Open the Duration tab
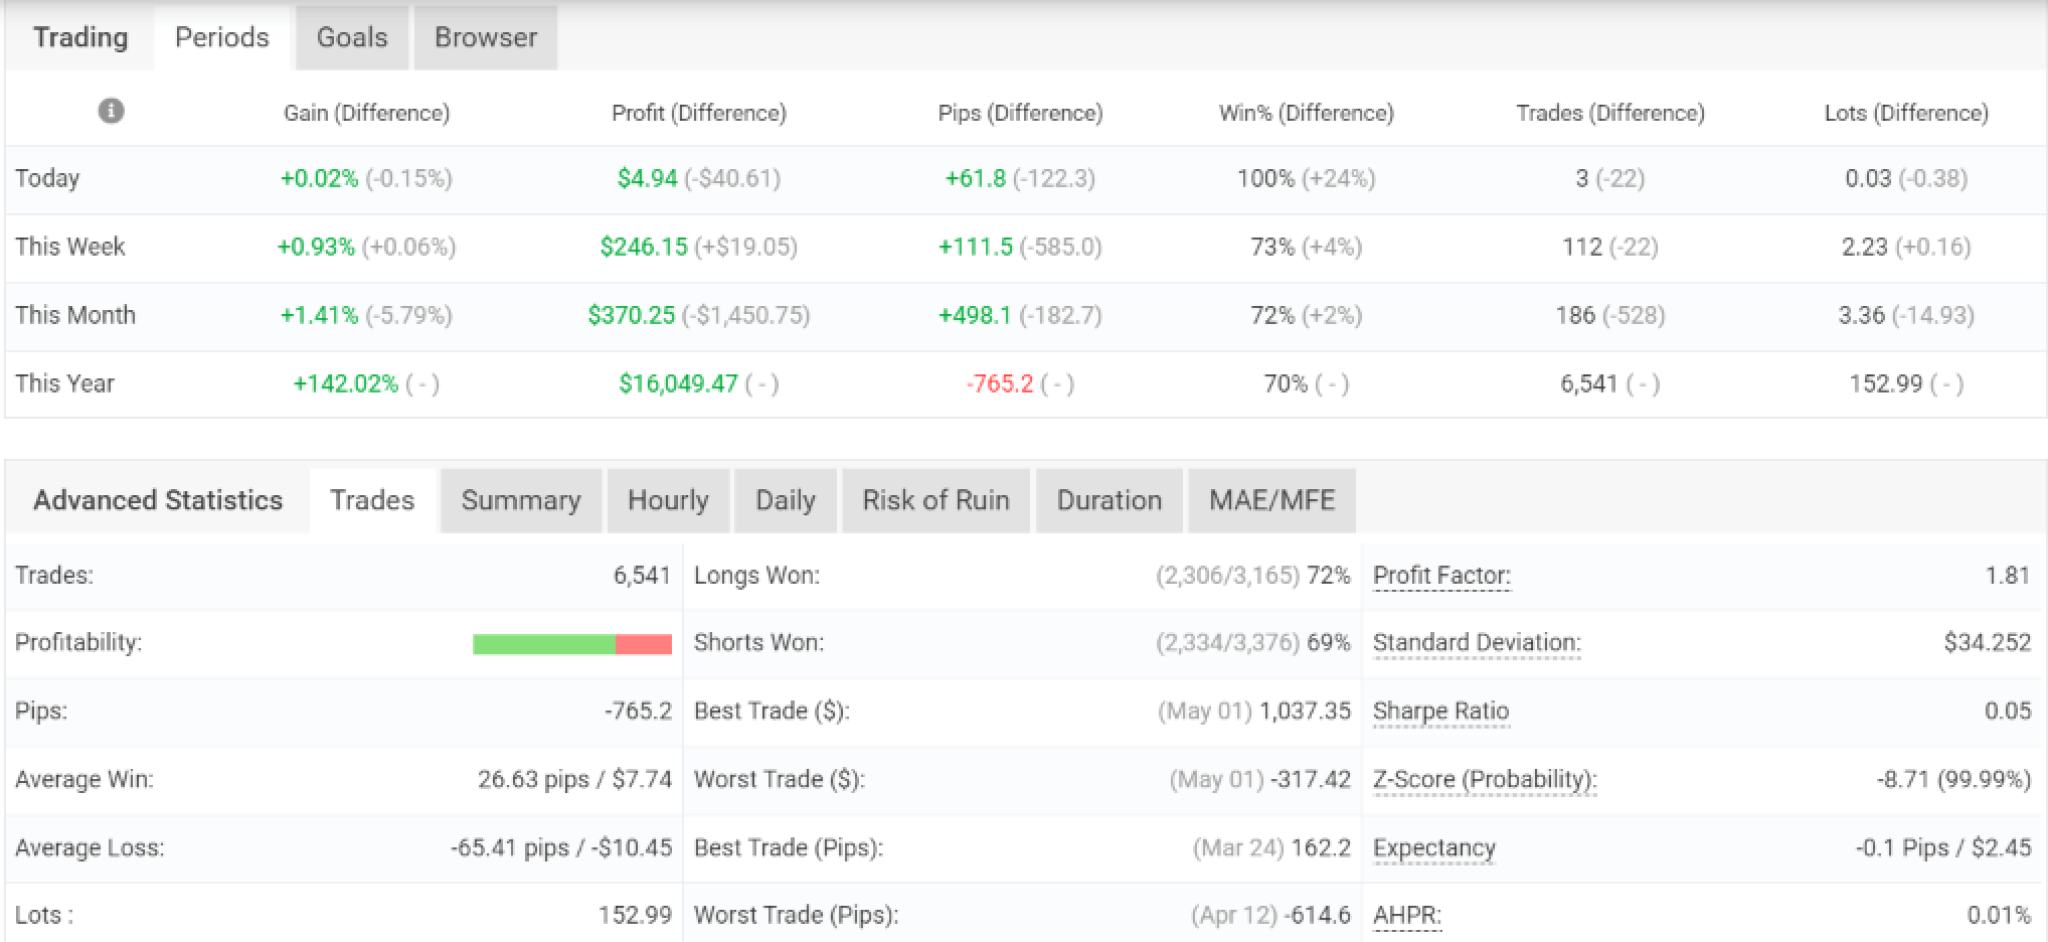Image resolution: width=2048 pixels, height=942 pixels. click(x=1109, y=500)
